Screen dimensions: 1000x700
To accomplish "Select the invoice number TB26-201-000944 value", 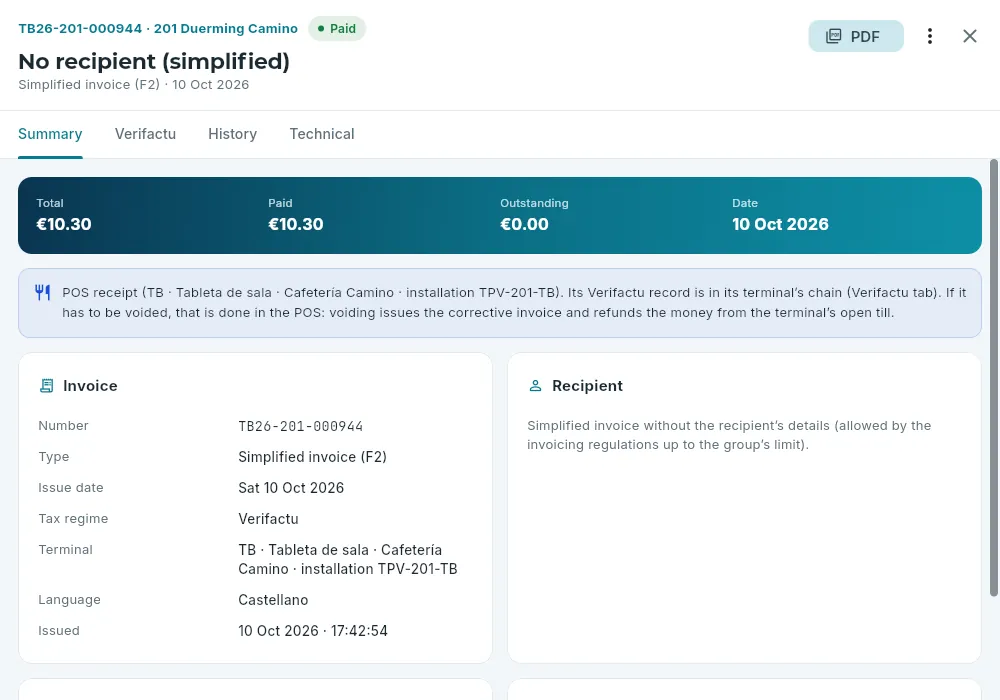I will (300, 426).
